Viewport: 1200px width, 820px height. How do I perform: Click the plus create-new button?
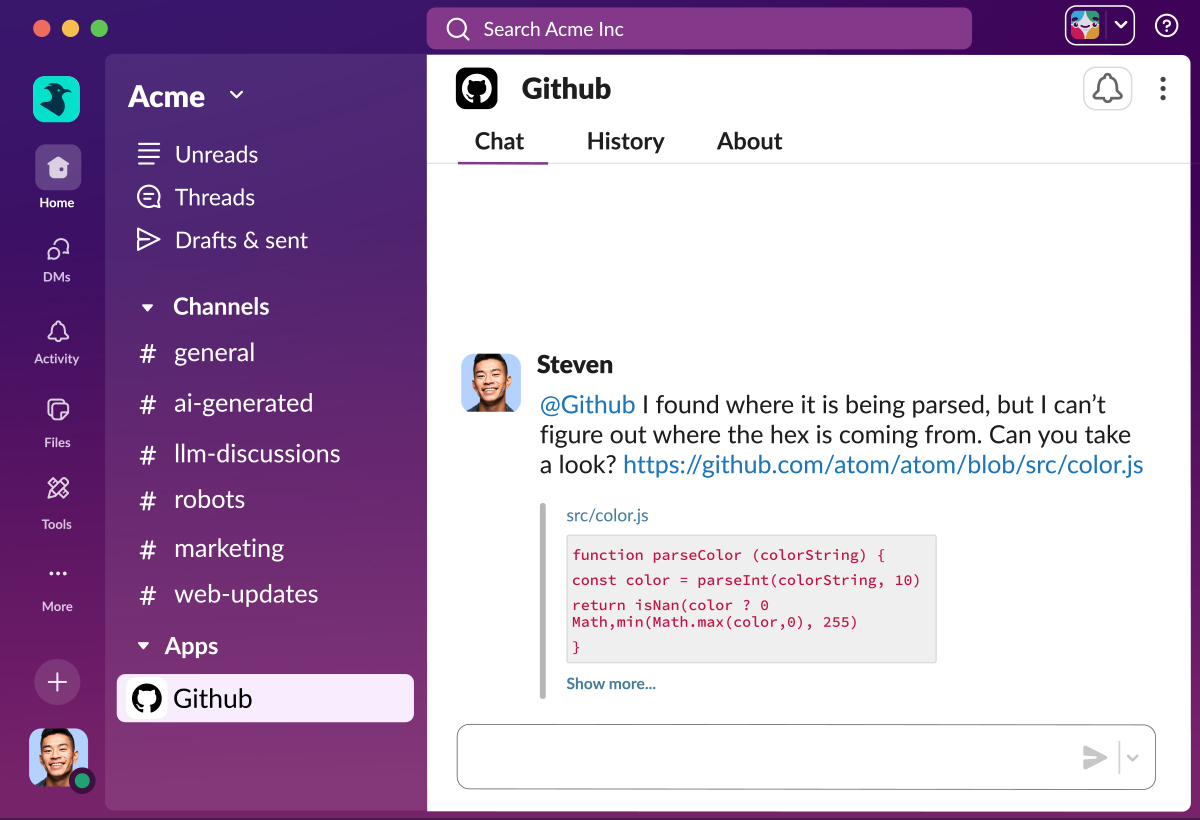click(x=57, y=682)
